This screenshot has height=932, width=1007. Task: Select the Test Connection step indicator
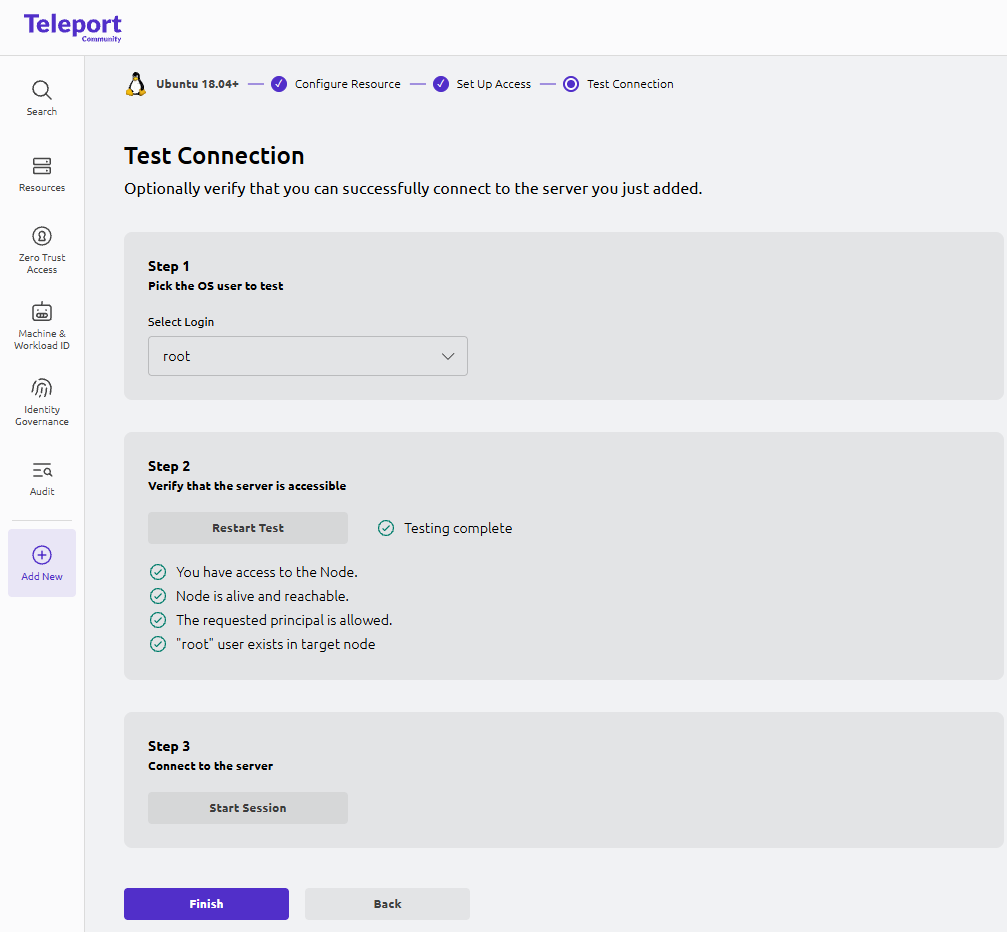click(571, 84)
